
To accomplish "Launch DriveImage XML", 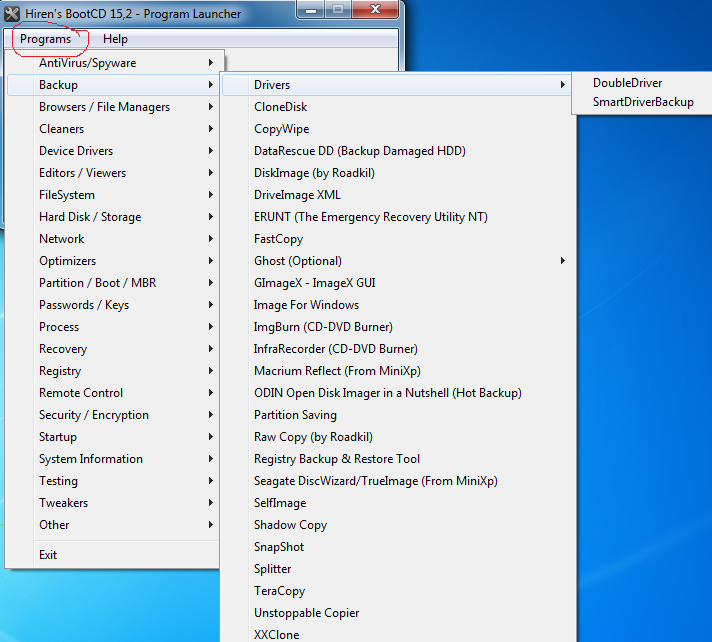I will click(397, 195).
